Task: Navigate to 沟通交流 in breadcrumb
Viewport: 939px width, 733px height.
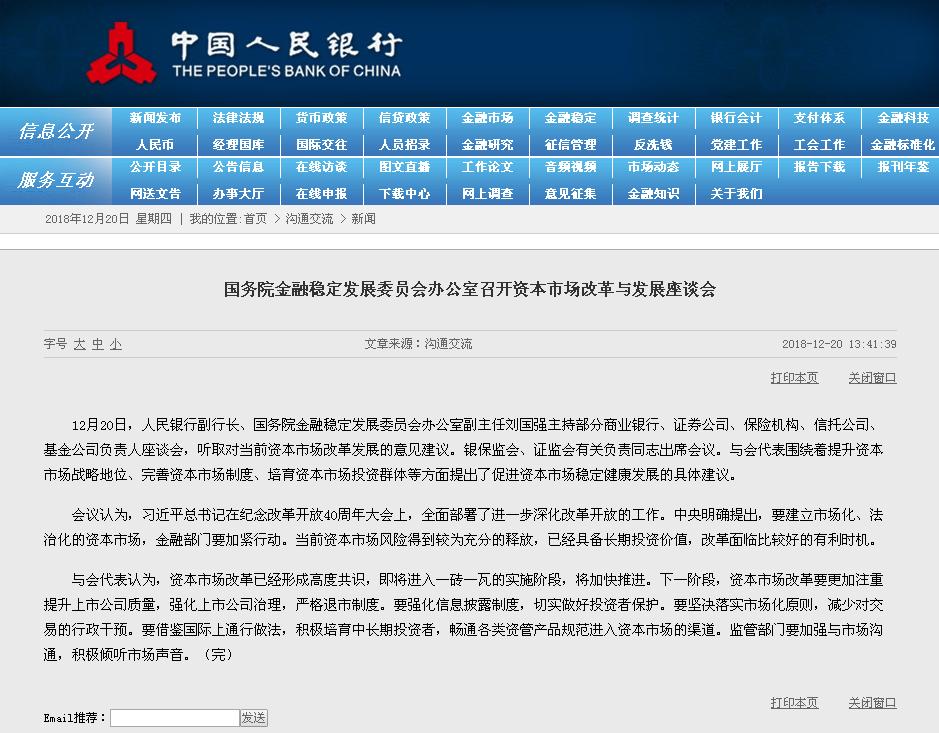Action: pos(309,219)
